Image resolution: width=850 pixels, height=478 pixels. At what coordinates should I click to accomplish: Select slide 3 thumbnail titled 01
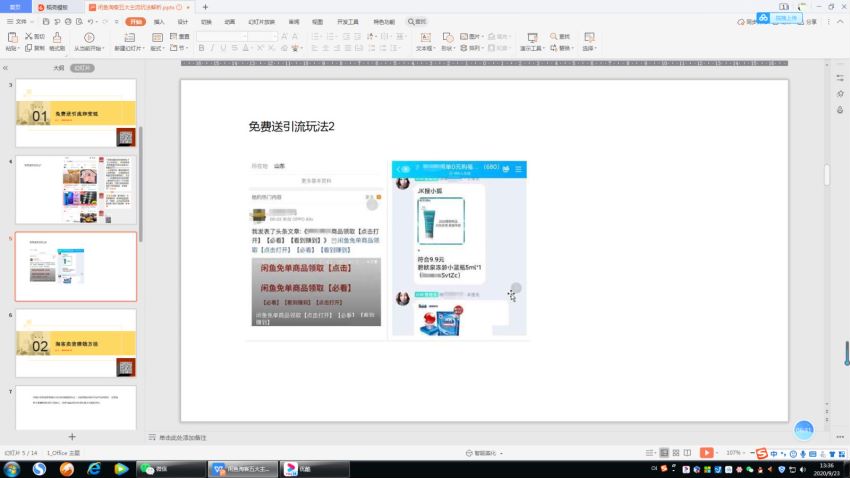(76, 113)
